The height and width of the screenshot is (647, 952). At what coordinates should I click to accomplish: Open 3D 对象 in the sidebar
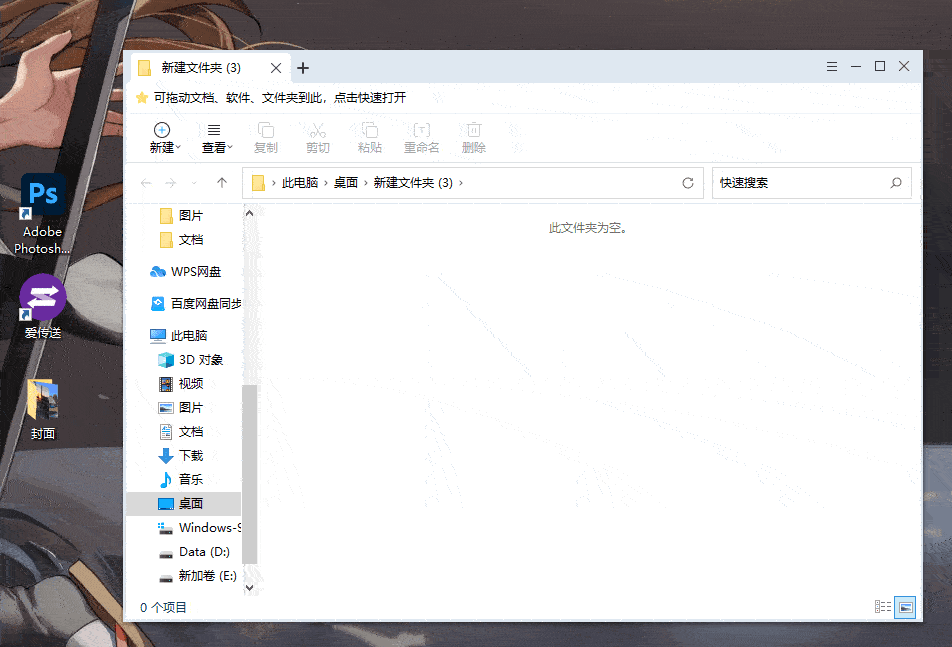pyautogui.click(x=191, y=360)
